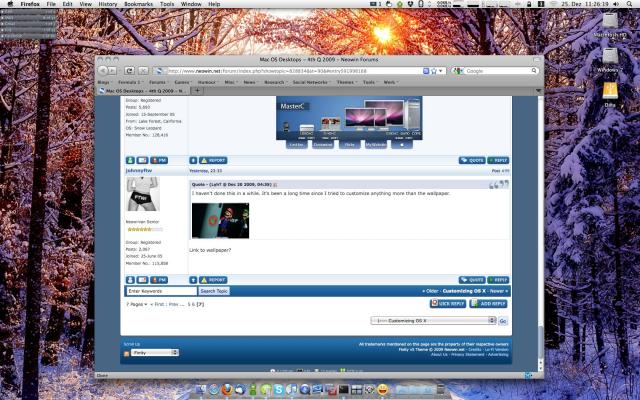Click the stop loading X button
The width and height of the screenshot is (640, 400).
(143, 71)
